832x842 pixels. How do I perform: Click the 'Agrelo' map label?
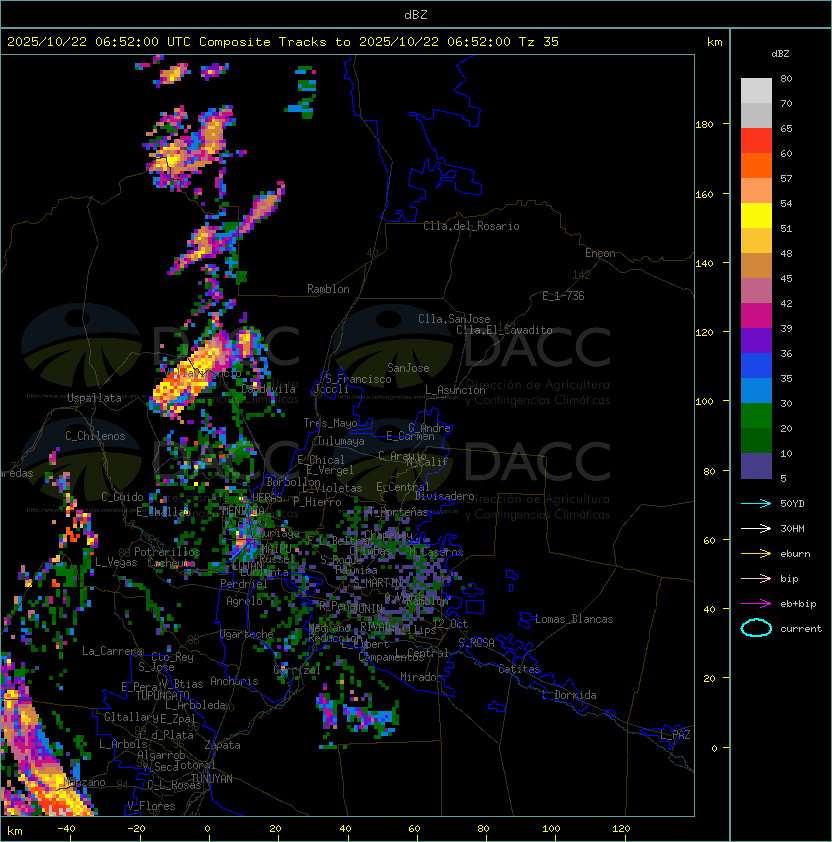coord(244,601)
